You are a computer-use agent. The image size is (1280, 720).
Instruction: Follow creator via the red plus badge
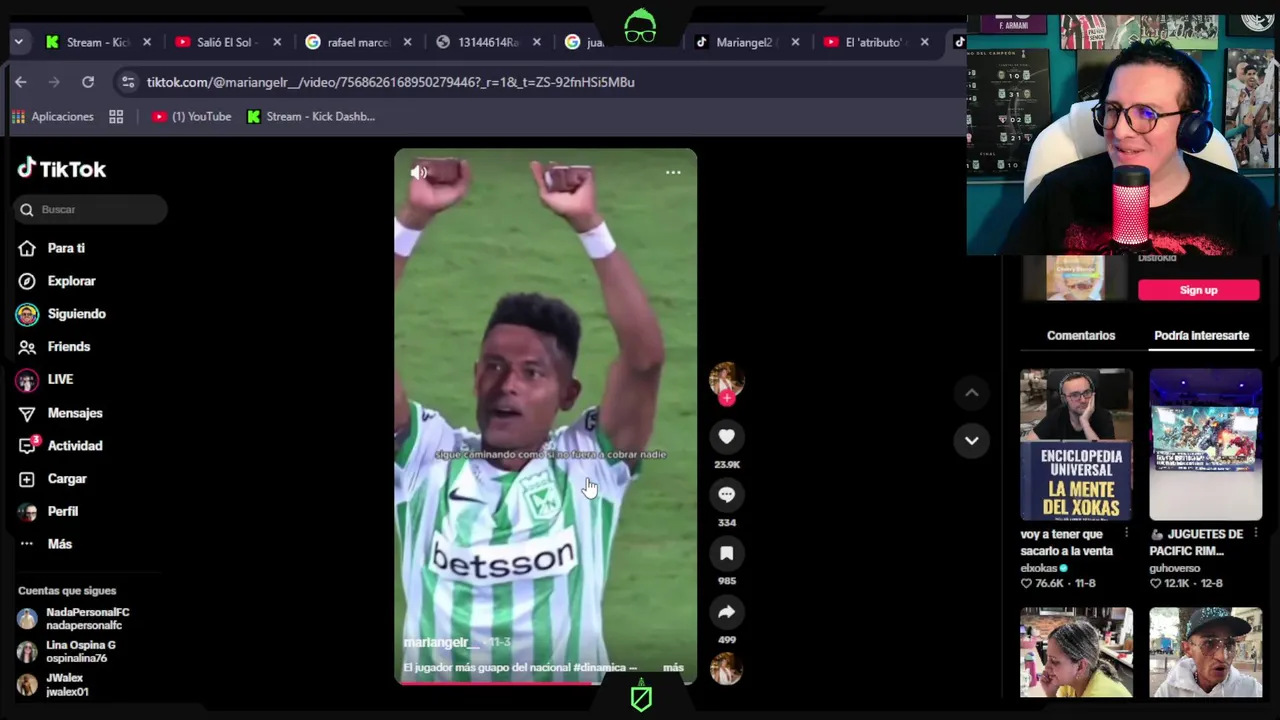727,398
